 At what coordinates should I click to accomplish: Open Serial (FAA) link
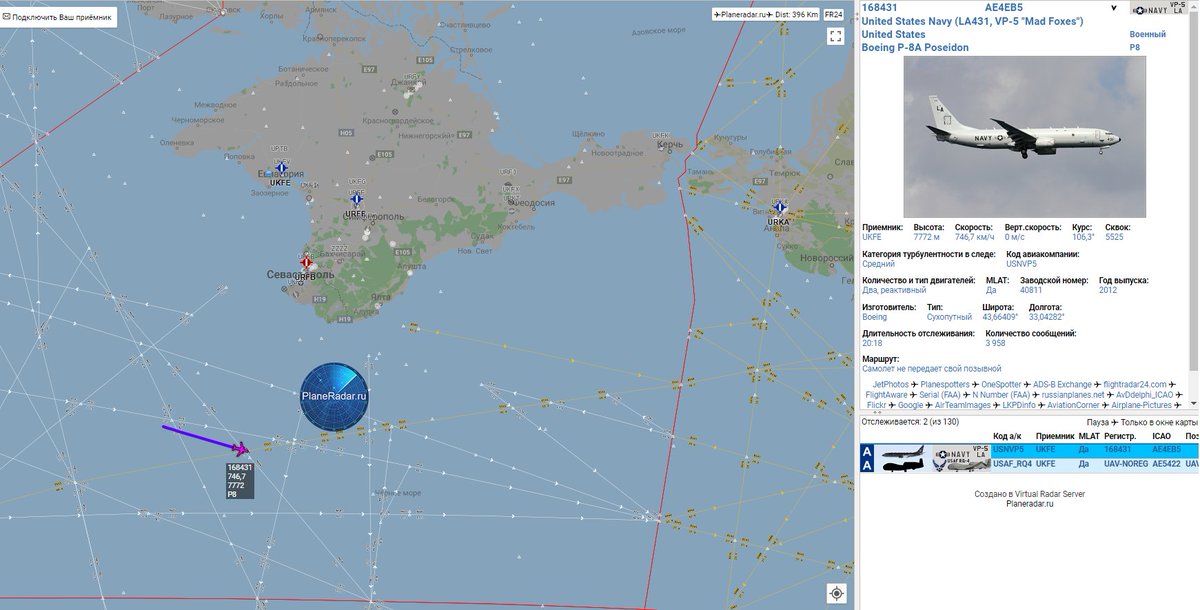click(x=940, y=395)
